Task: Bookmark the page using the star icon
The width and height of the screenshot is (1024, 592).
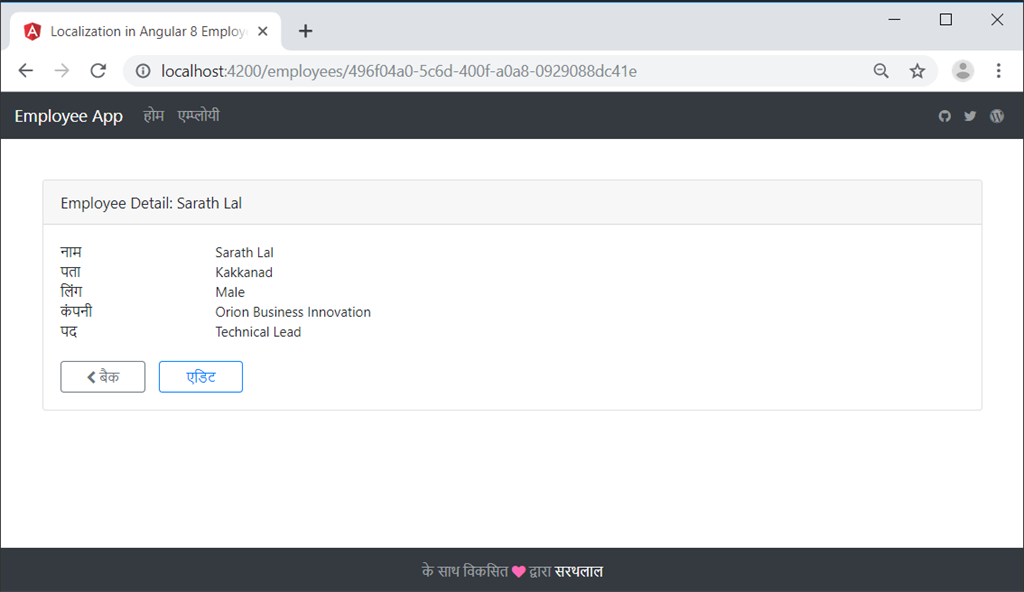Action: click(917, 71)
